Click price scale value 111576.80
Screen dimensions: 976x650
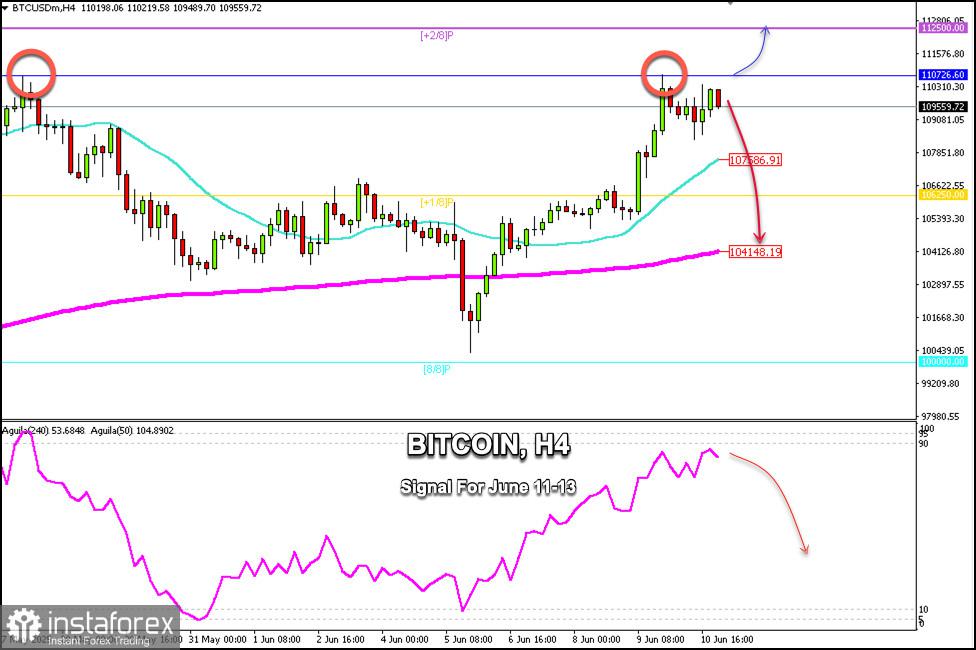coord(943,54)
